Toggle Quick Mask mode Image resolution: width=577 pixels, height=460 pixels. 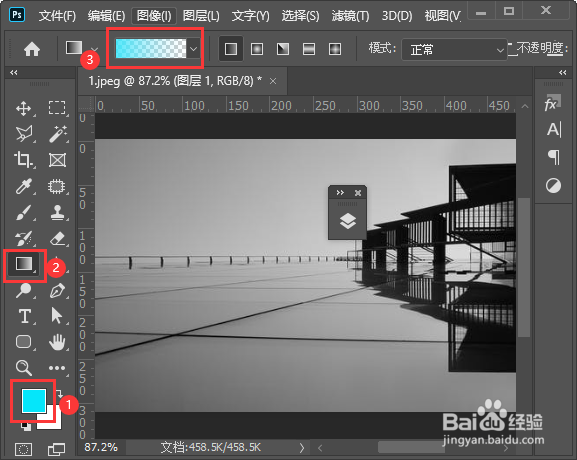(23, 449)
